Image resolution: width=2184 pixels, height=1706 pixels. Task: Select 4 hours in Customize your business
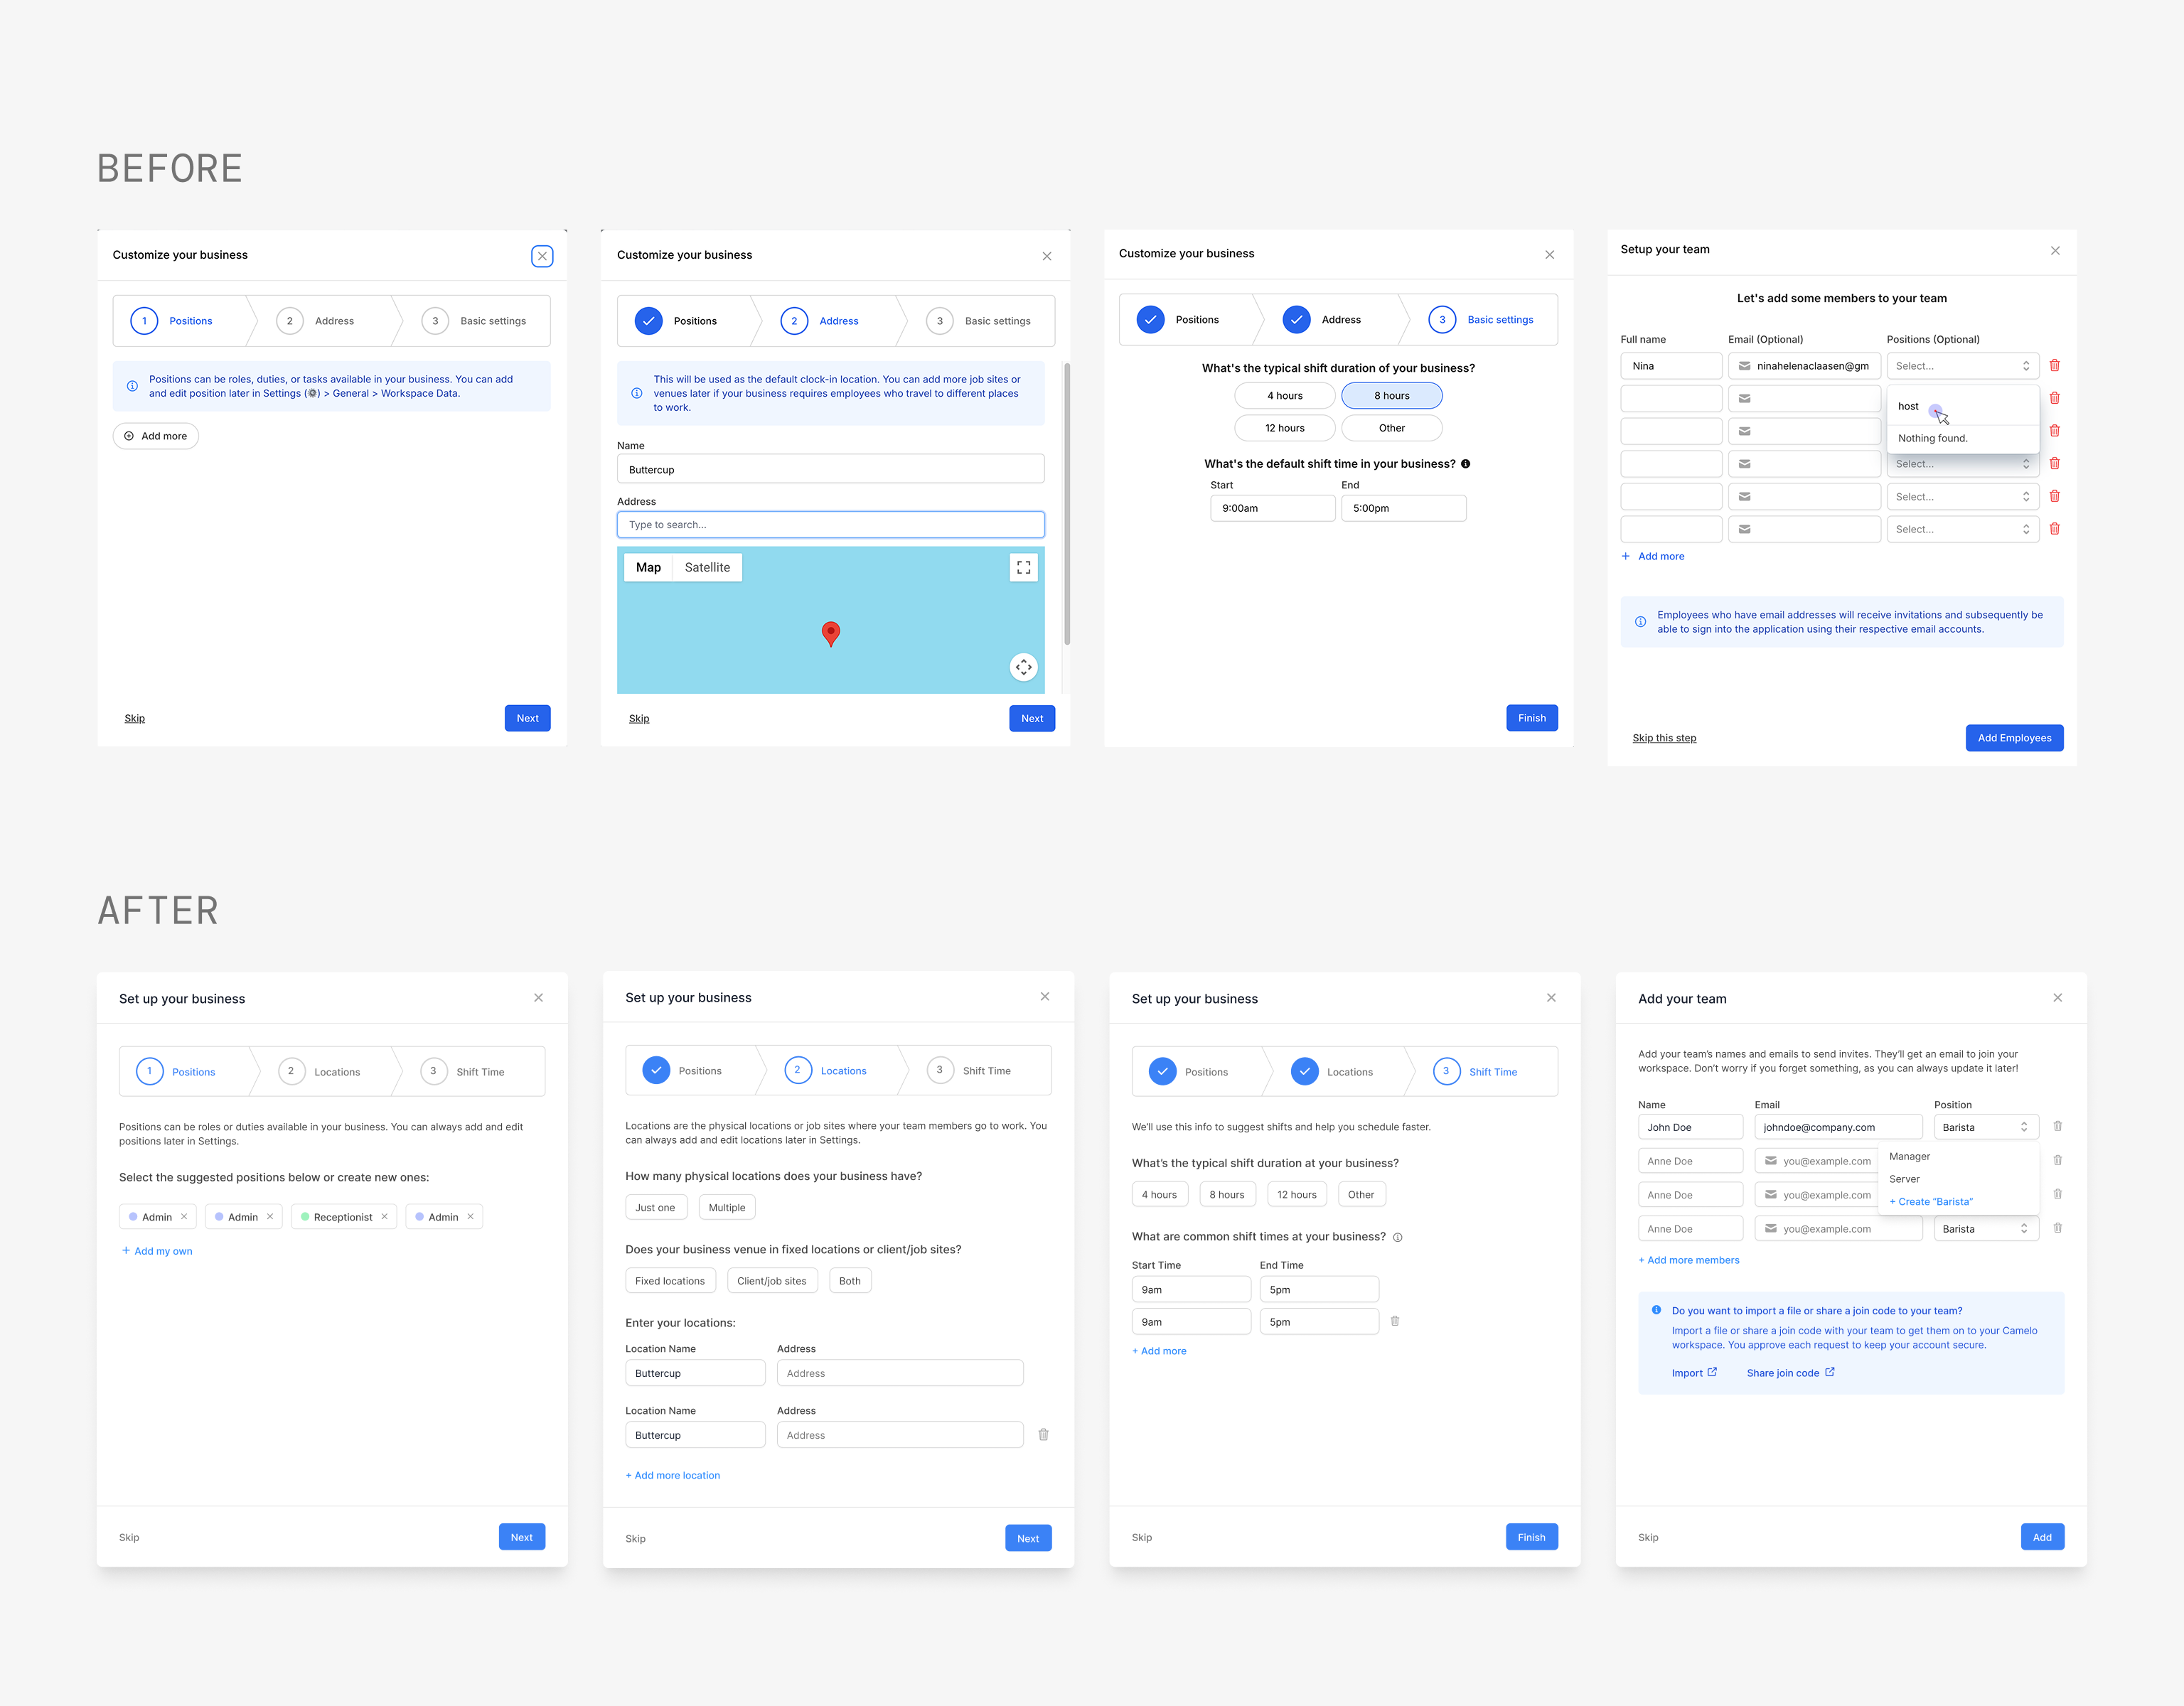coord(1284,396)
